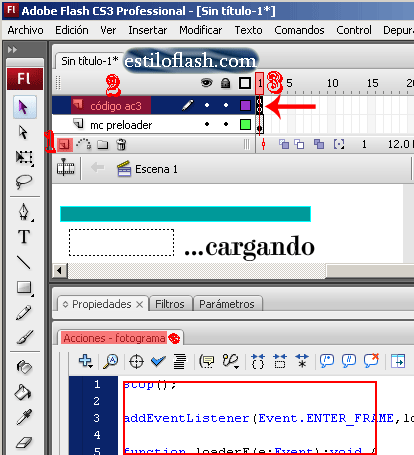Click the stage left scroll arrow
Viewport: 414px width, 455px height.
coord(60,270)
